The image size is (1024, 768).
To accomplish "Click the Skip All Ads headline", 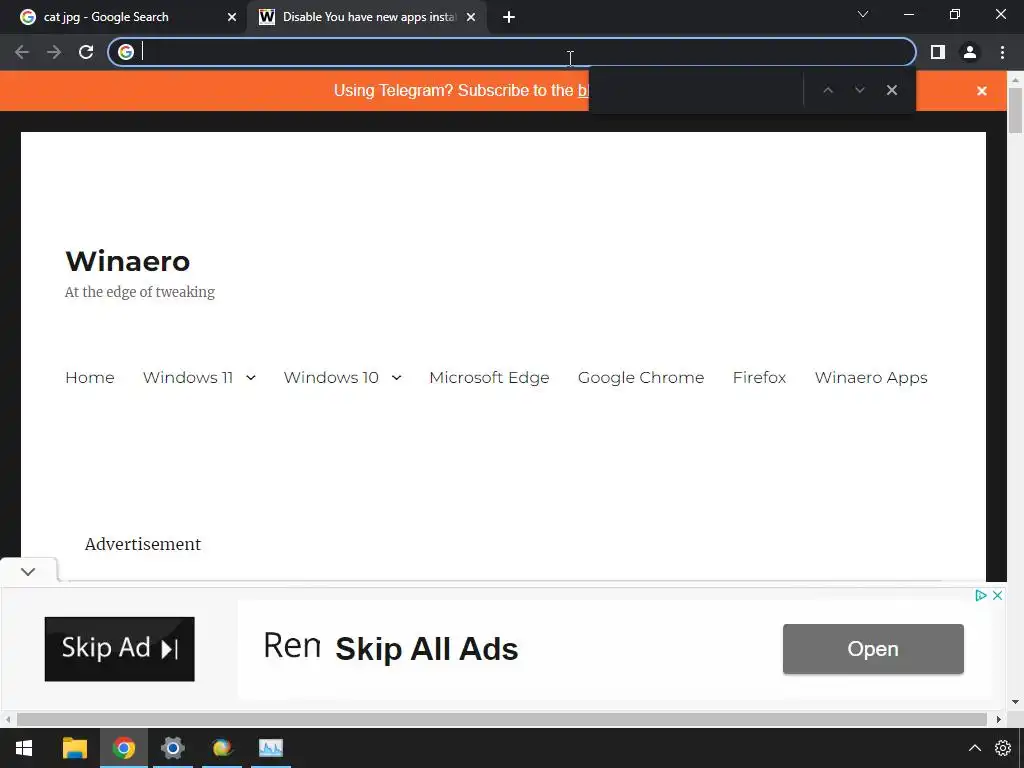I will point(426,649).
